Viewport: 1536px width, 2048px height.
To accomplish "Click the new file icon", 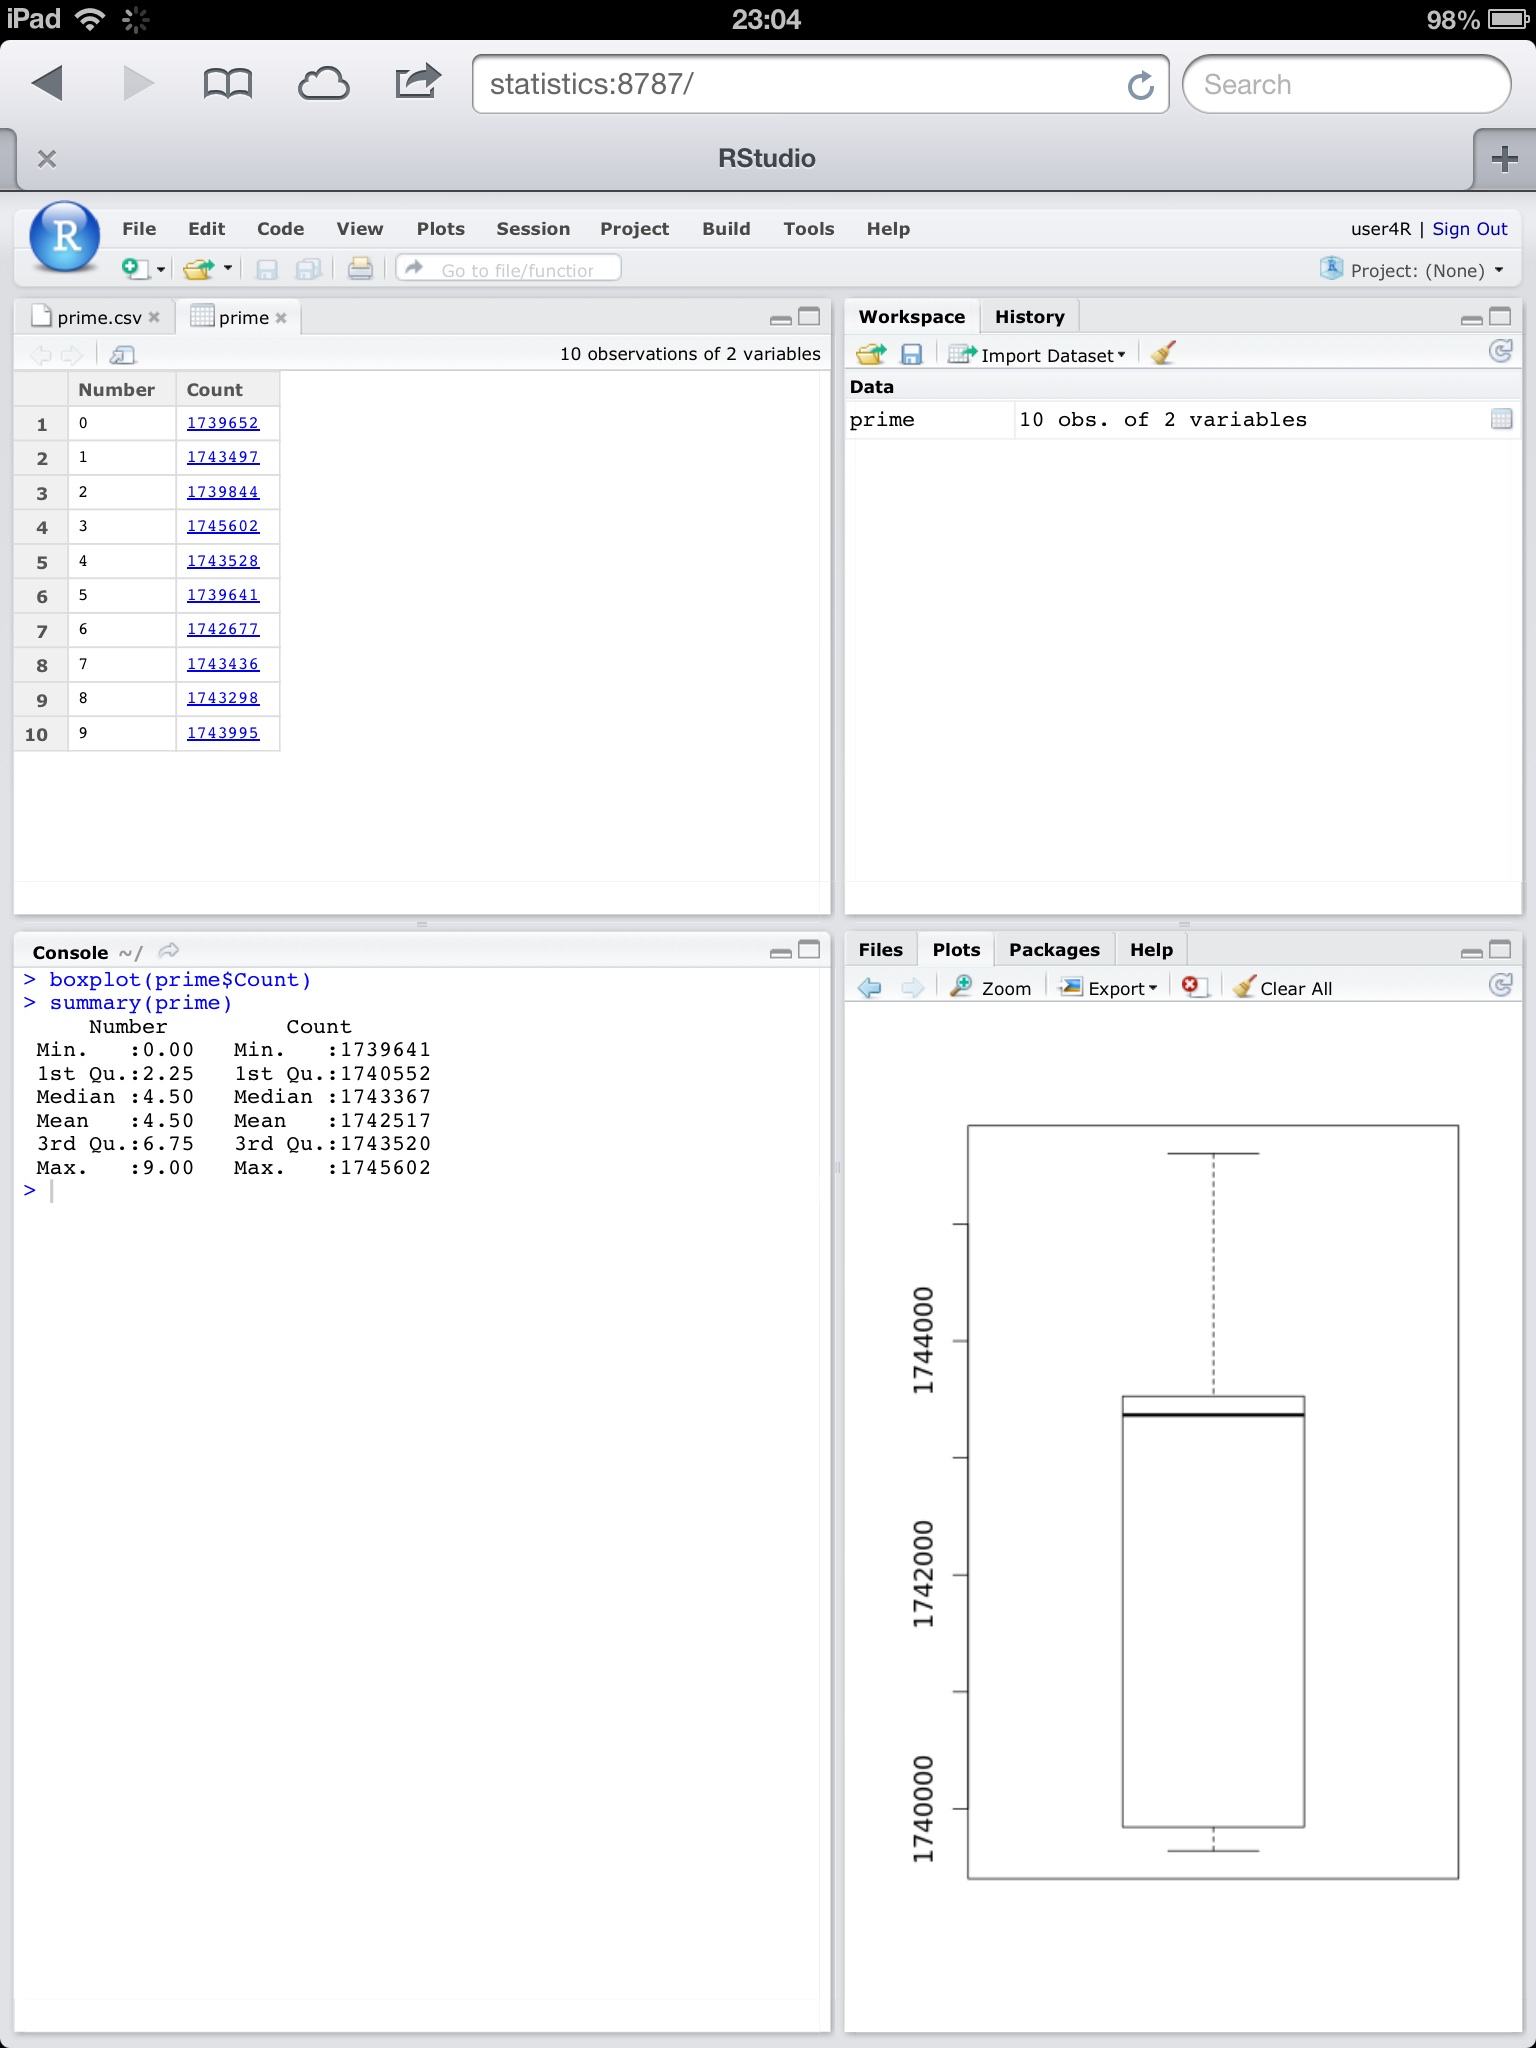I will 134,268.
